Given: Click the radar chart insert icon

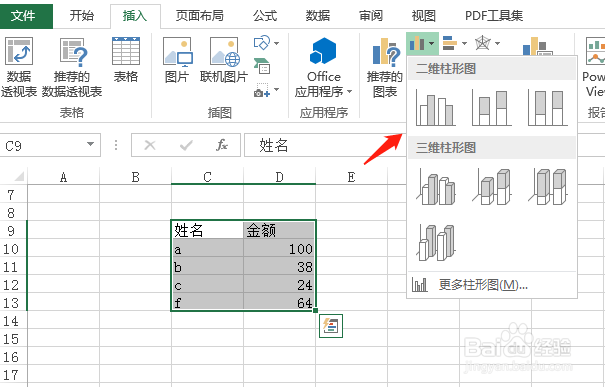Looking at the screenshot, I should 483,43.
